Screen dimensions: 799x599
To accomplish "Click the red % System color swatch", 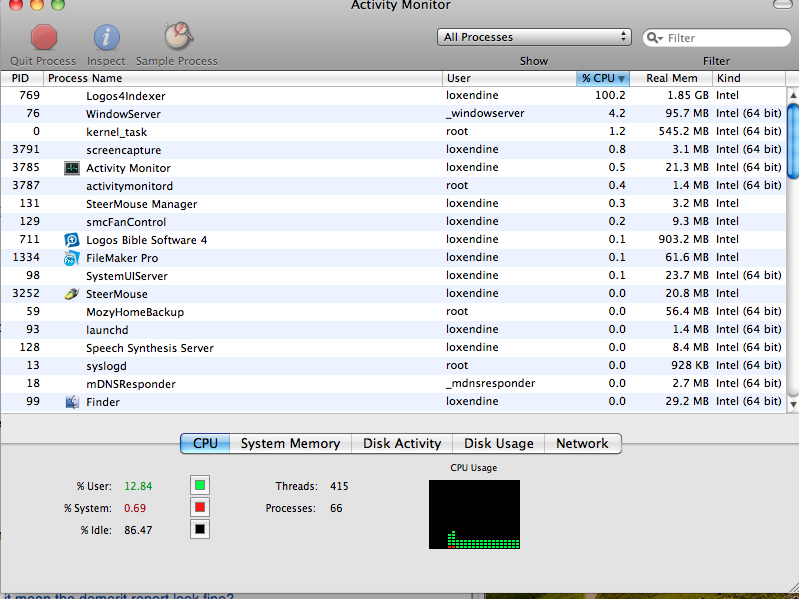I will [200, 507].
